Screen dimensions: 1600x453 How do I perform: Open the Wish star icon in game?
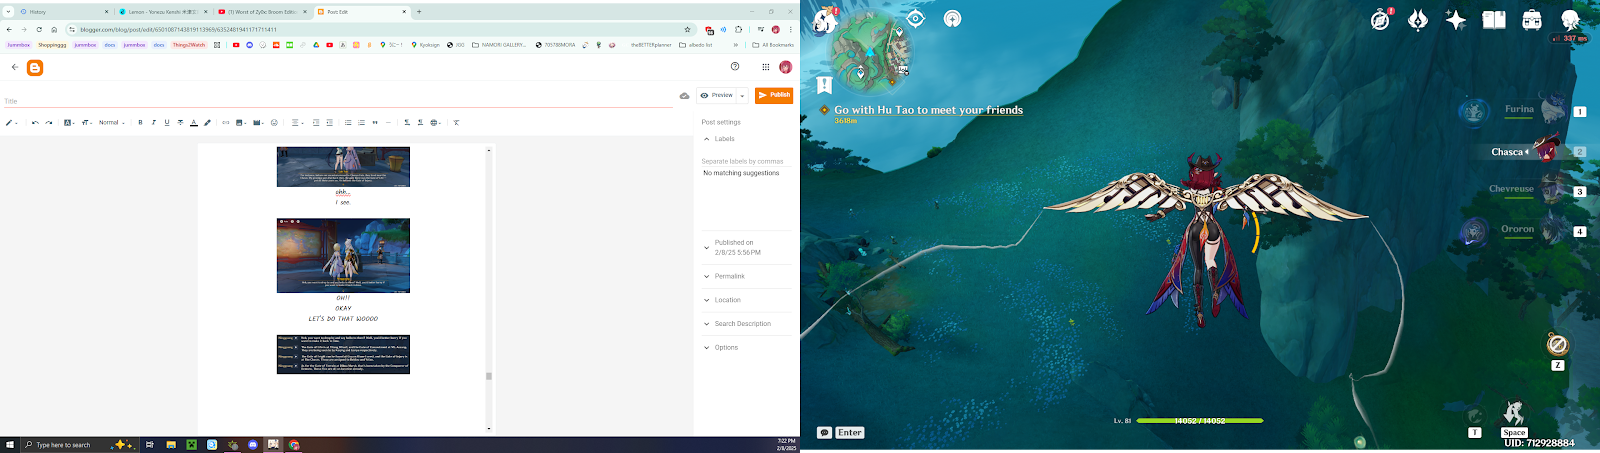(1456, 20)
